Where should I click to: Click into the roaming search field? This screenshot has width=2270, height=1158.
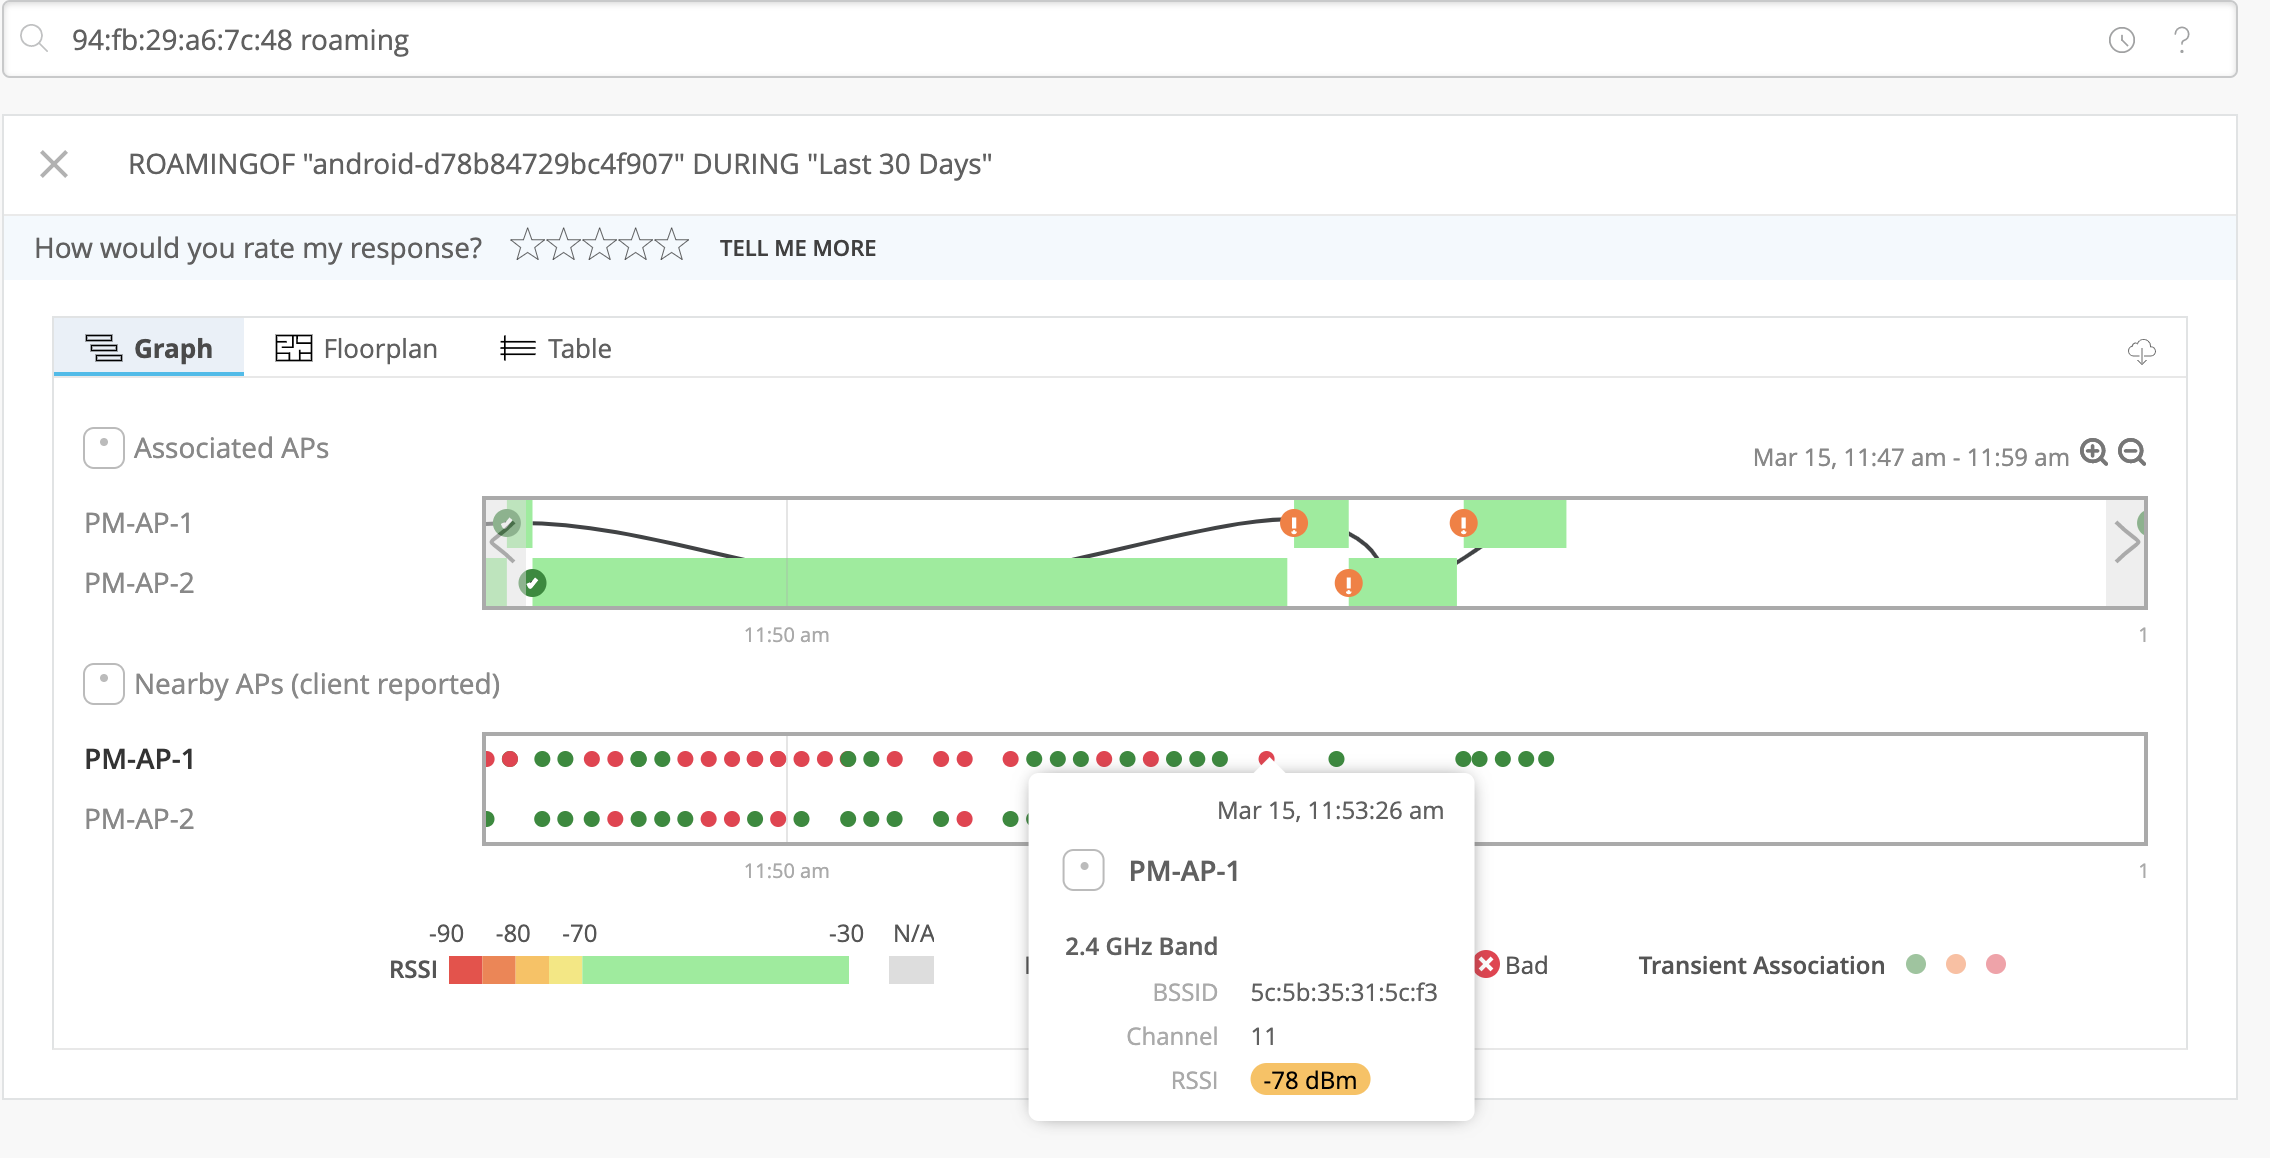tap(1000, 40)
